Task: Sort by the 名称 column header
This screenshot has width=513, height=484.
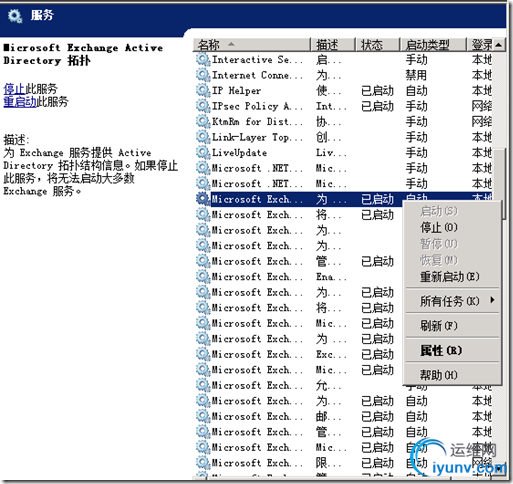Action: (x=252, y=44)
